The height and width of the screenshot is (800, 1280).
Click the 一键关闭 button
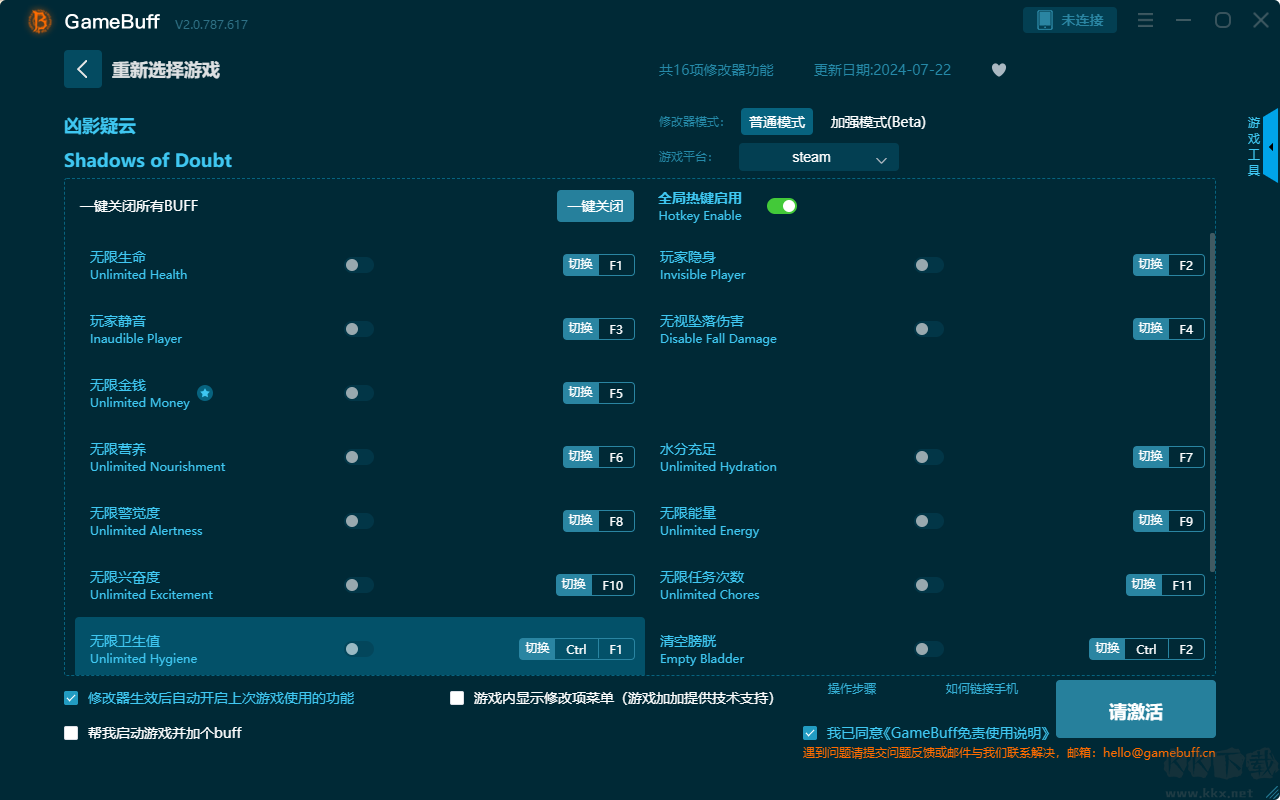tap(596, 206)
